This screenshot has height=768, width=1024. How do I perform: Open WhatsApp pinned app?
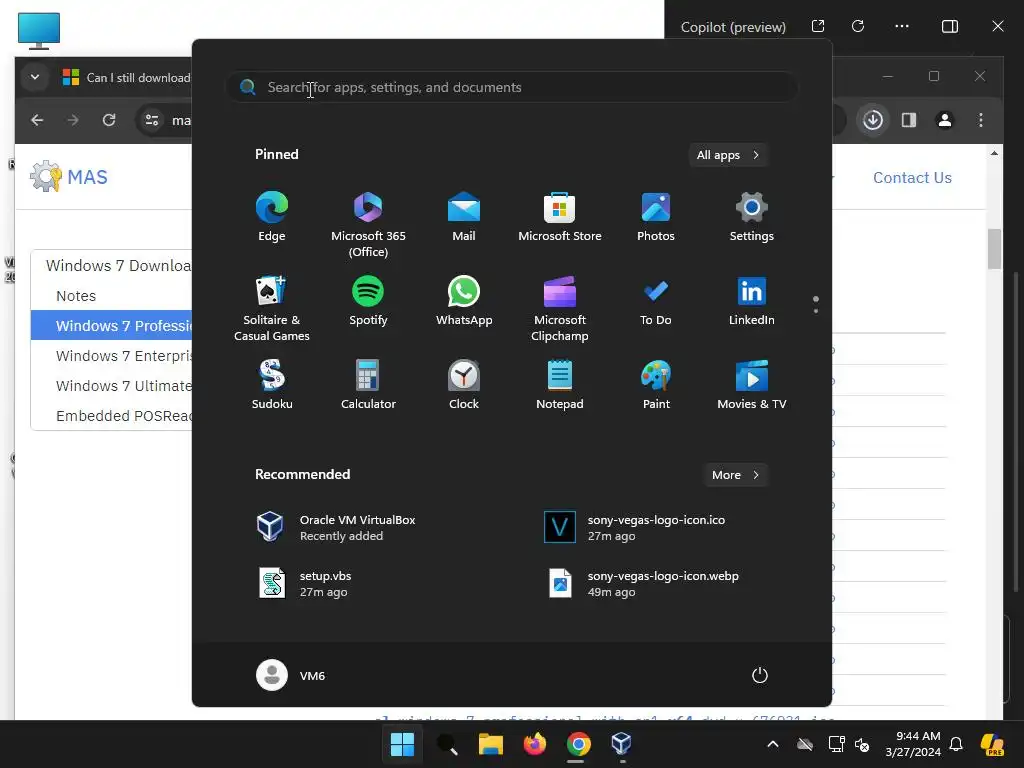(464, 300)
